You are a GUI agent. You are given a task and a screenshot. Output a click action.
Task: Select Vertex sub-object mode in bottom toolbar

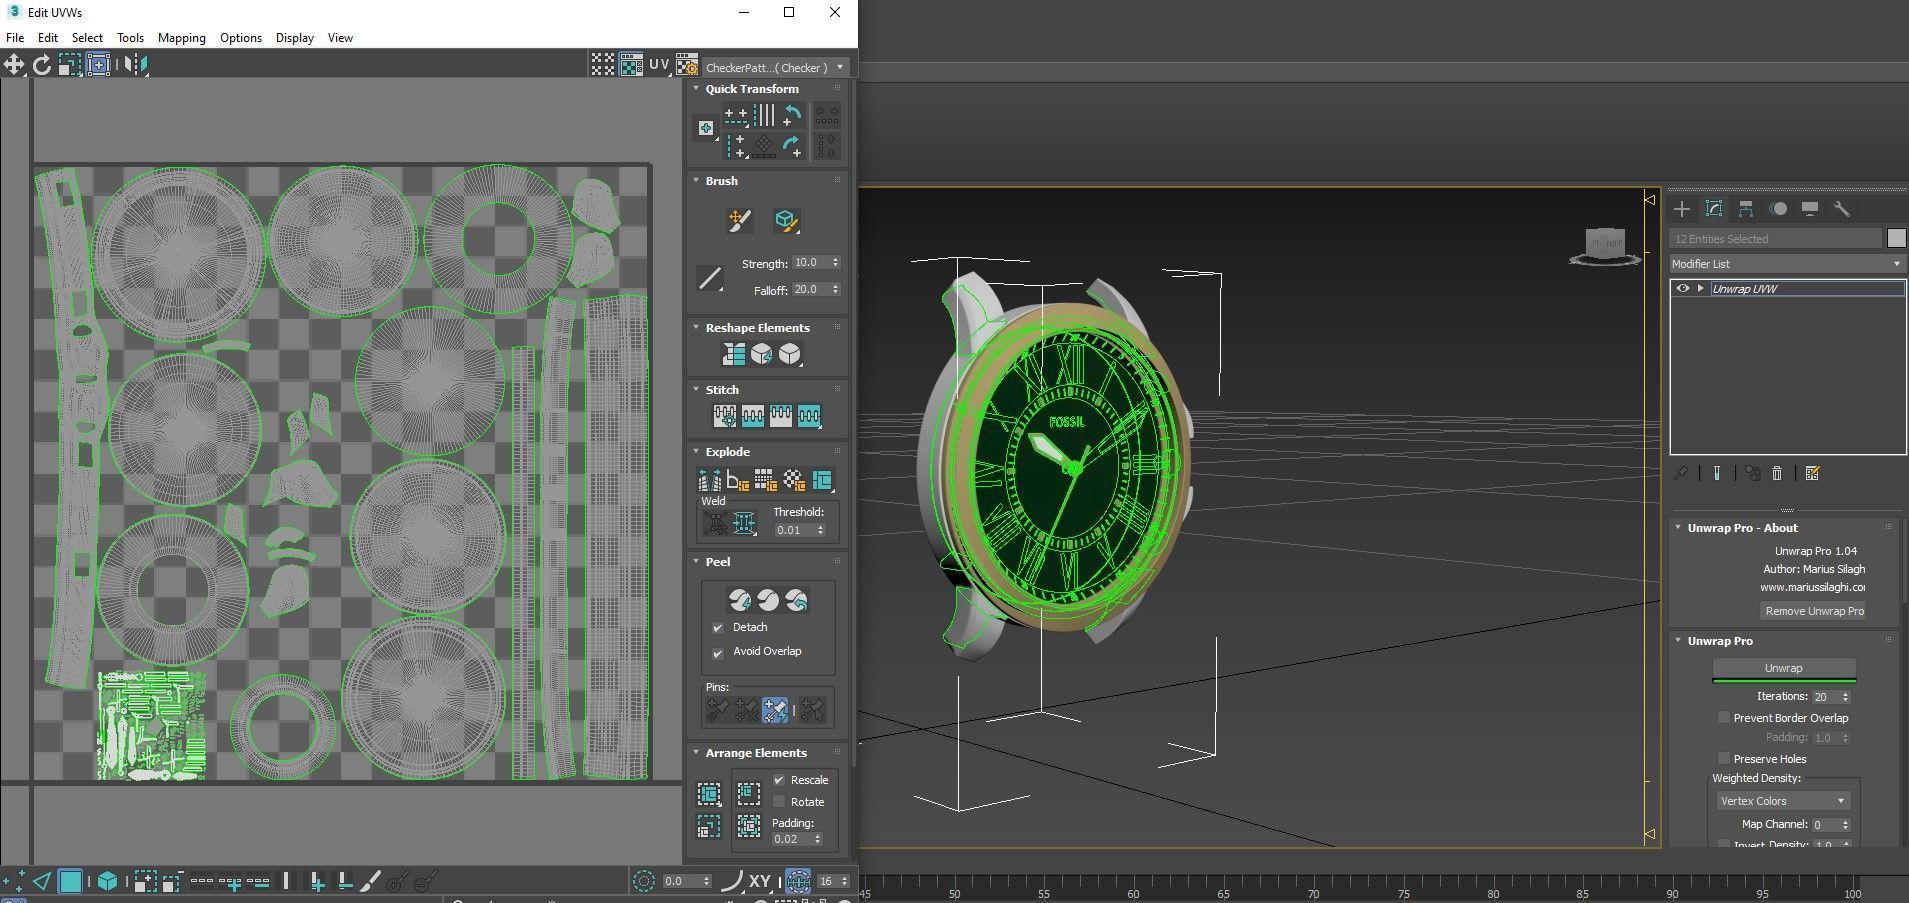pos(14,881)
